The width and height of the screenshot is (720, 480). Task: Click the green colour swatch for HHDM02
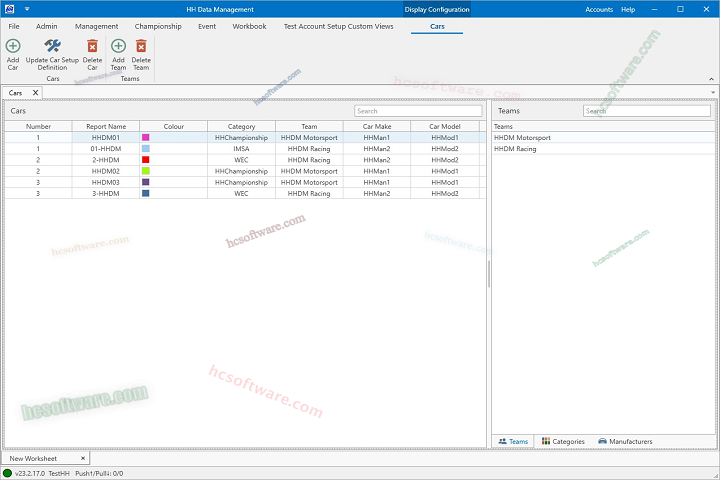click(146, 171)
